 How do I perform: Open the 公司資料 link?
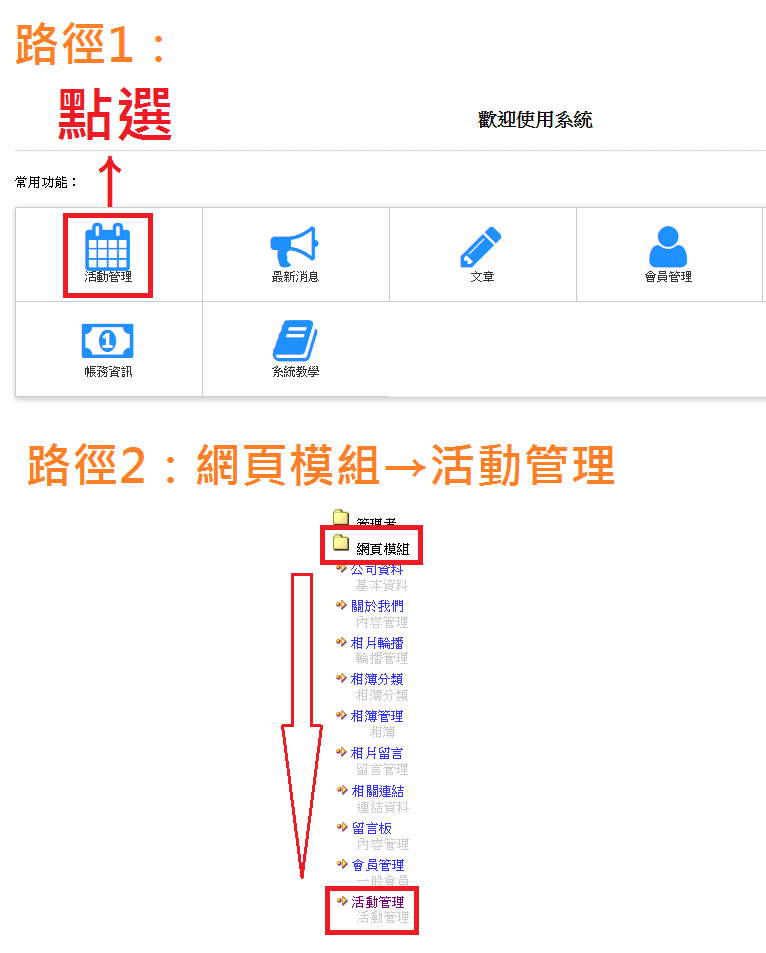(377, 569)
